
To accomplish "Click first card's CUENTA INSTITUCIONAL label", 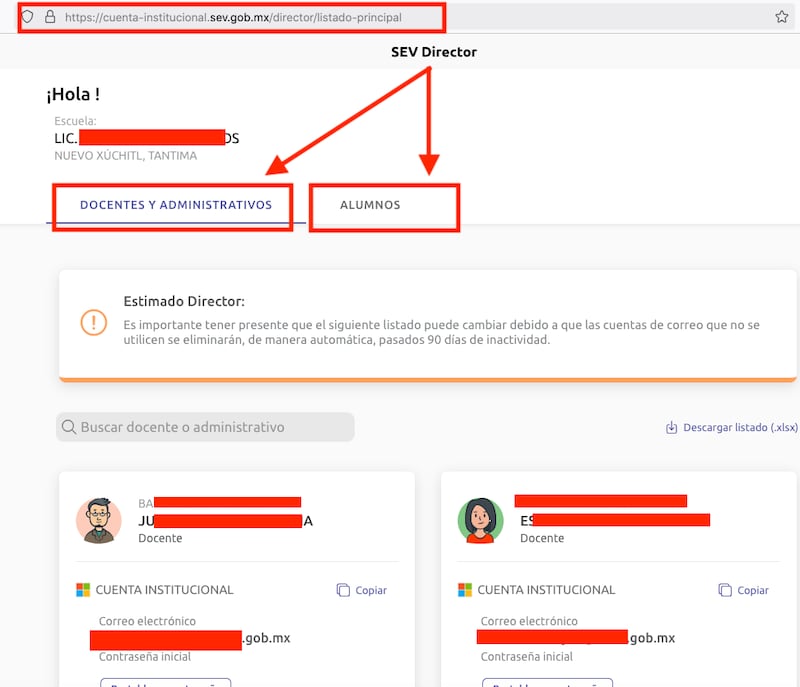I will click(x=164, y=590).
